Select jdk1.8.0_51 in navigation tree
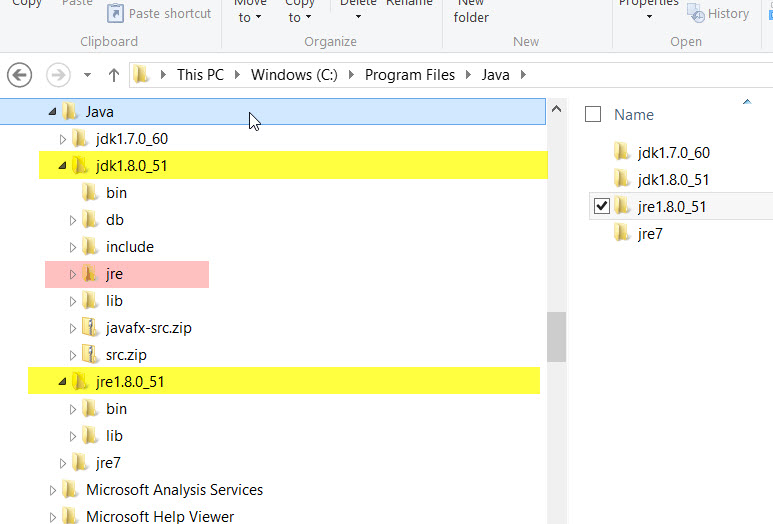Screen dimensions: 773x524 pyautogui.click(x=131, y=166)
